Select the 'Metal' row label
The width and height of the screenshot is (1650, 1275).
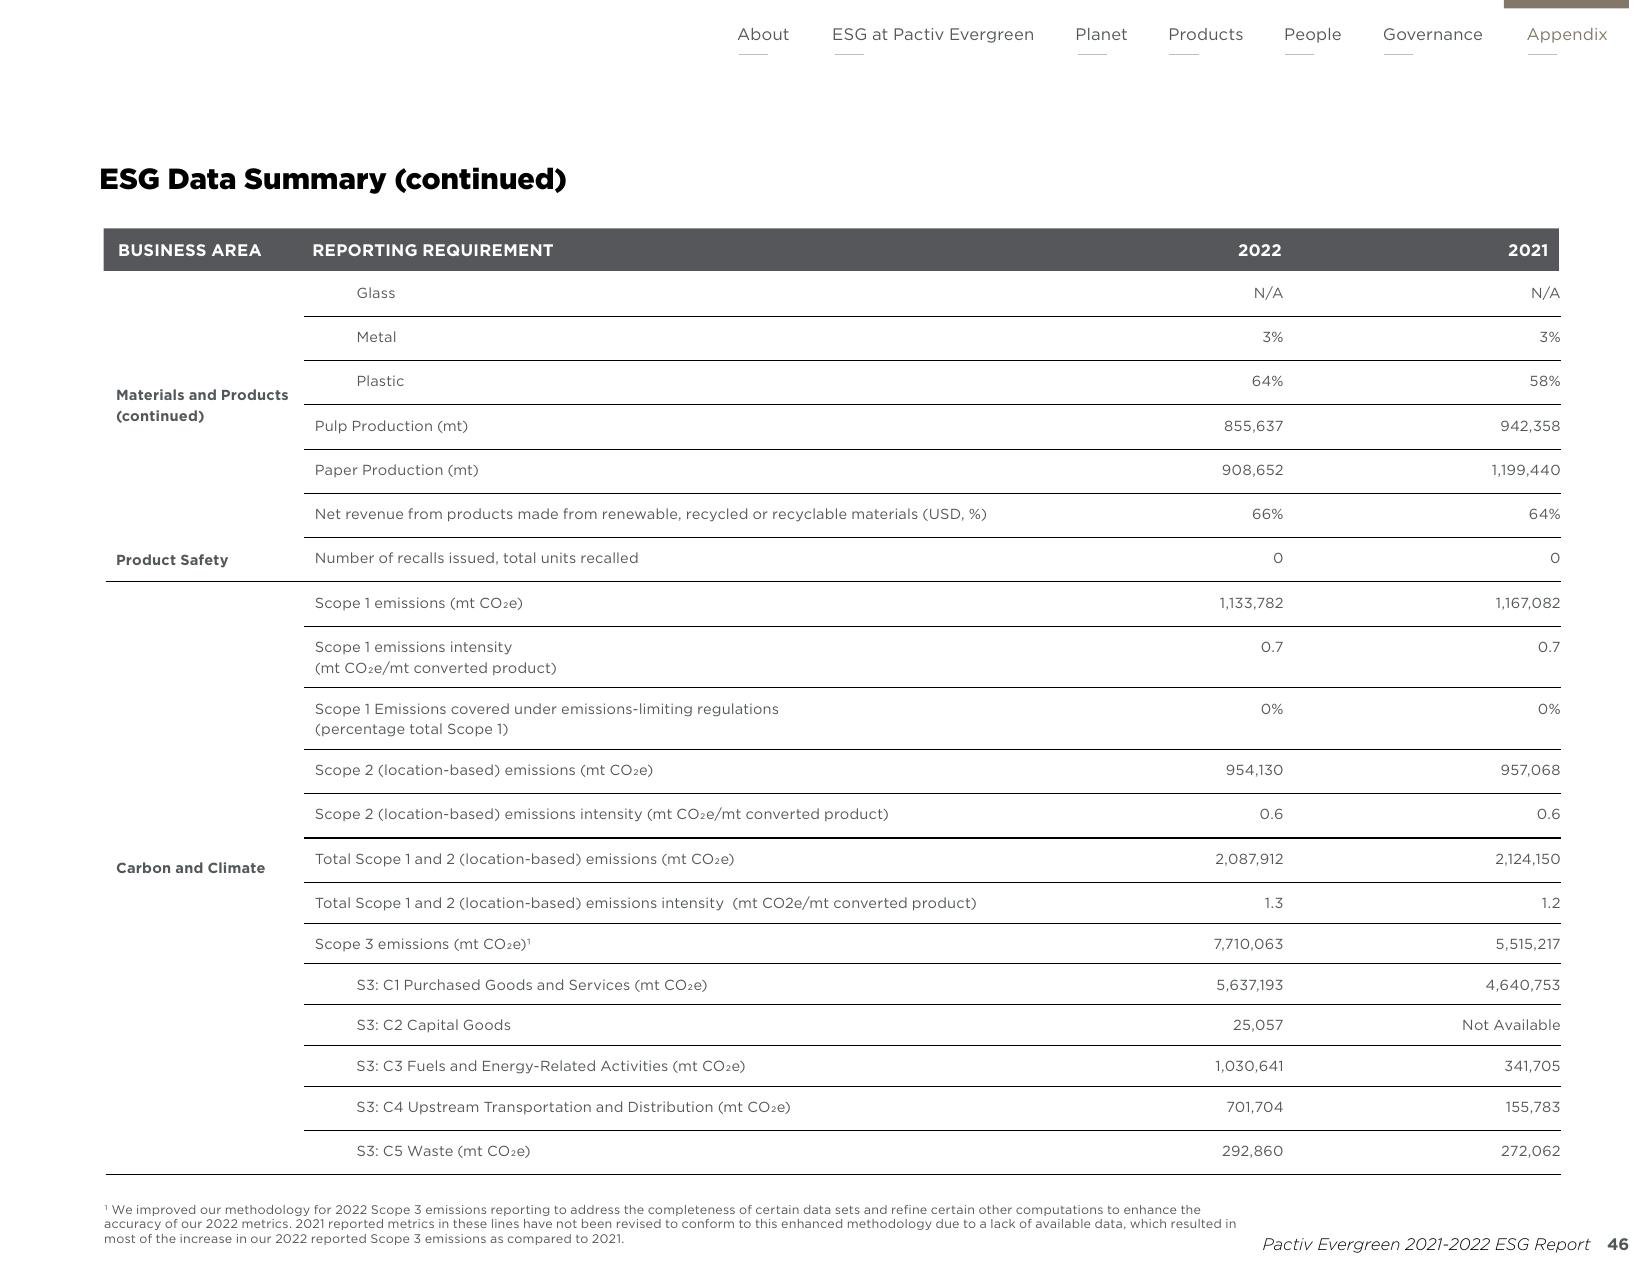click(x=376, y=337)
